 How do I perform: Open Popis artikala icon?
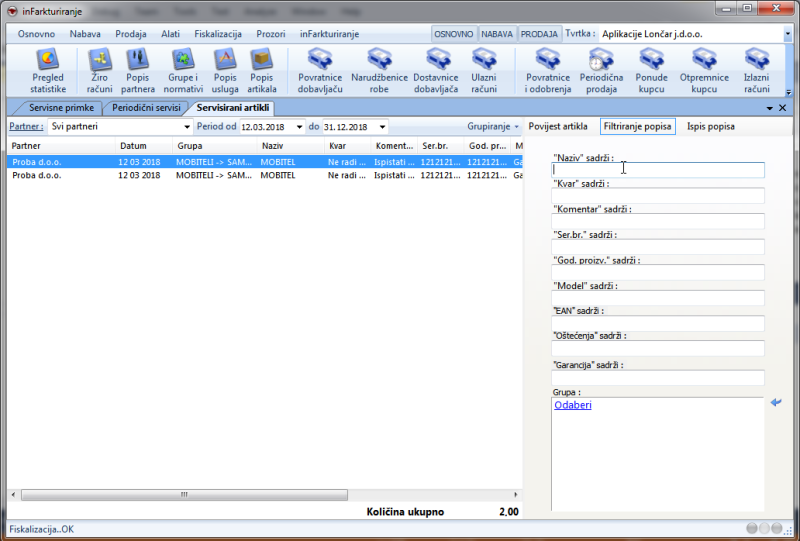(x=262, y=71)
